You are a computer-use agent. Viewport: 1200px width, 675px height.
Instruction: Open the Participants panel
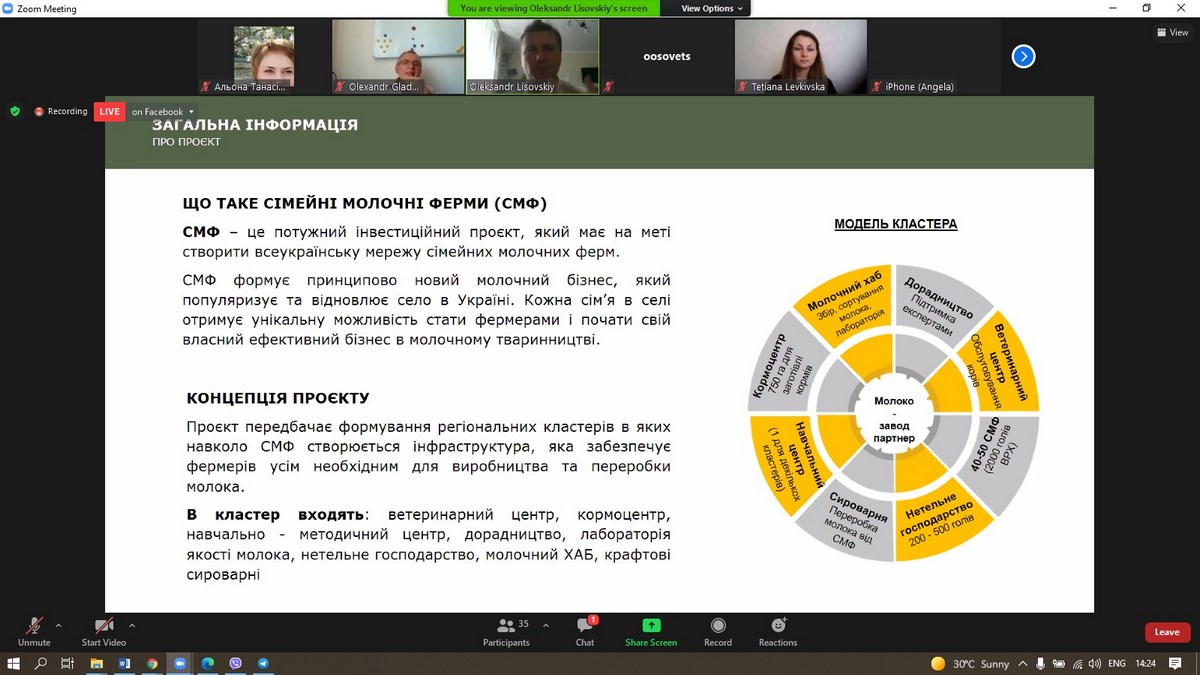coord(506,626)
